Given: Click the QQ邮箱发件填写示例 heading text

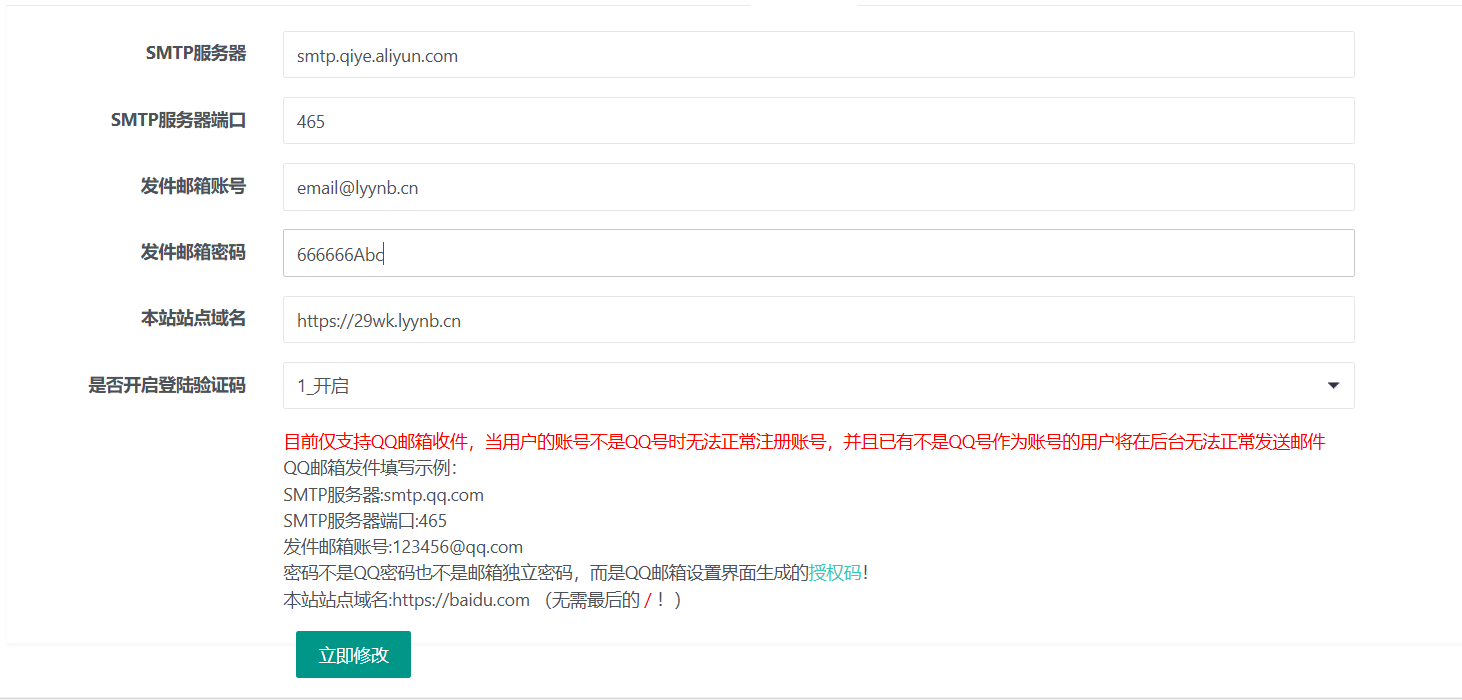Looking at the screenshot, I should [370, 468].
